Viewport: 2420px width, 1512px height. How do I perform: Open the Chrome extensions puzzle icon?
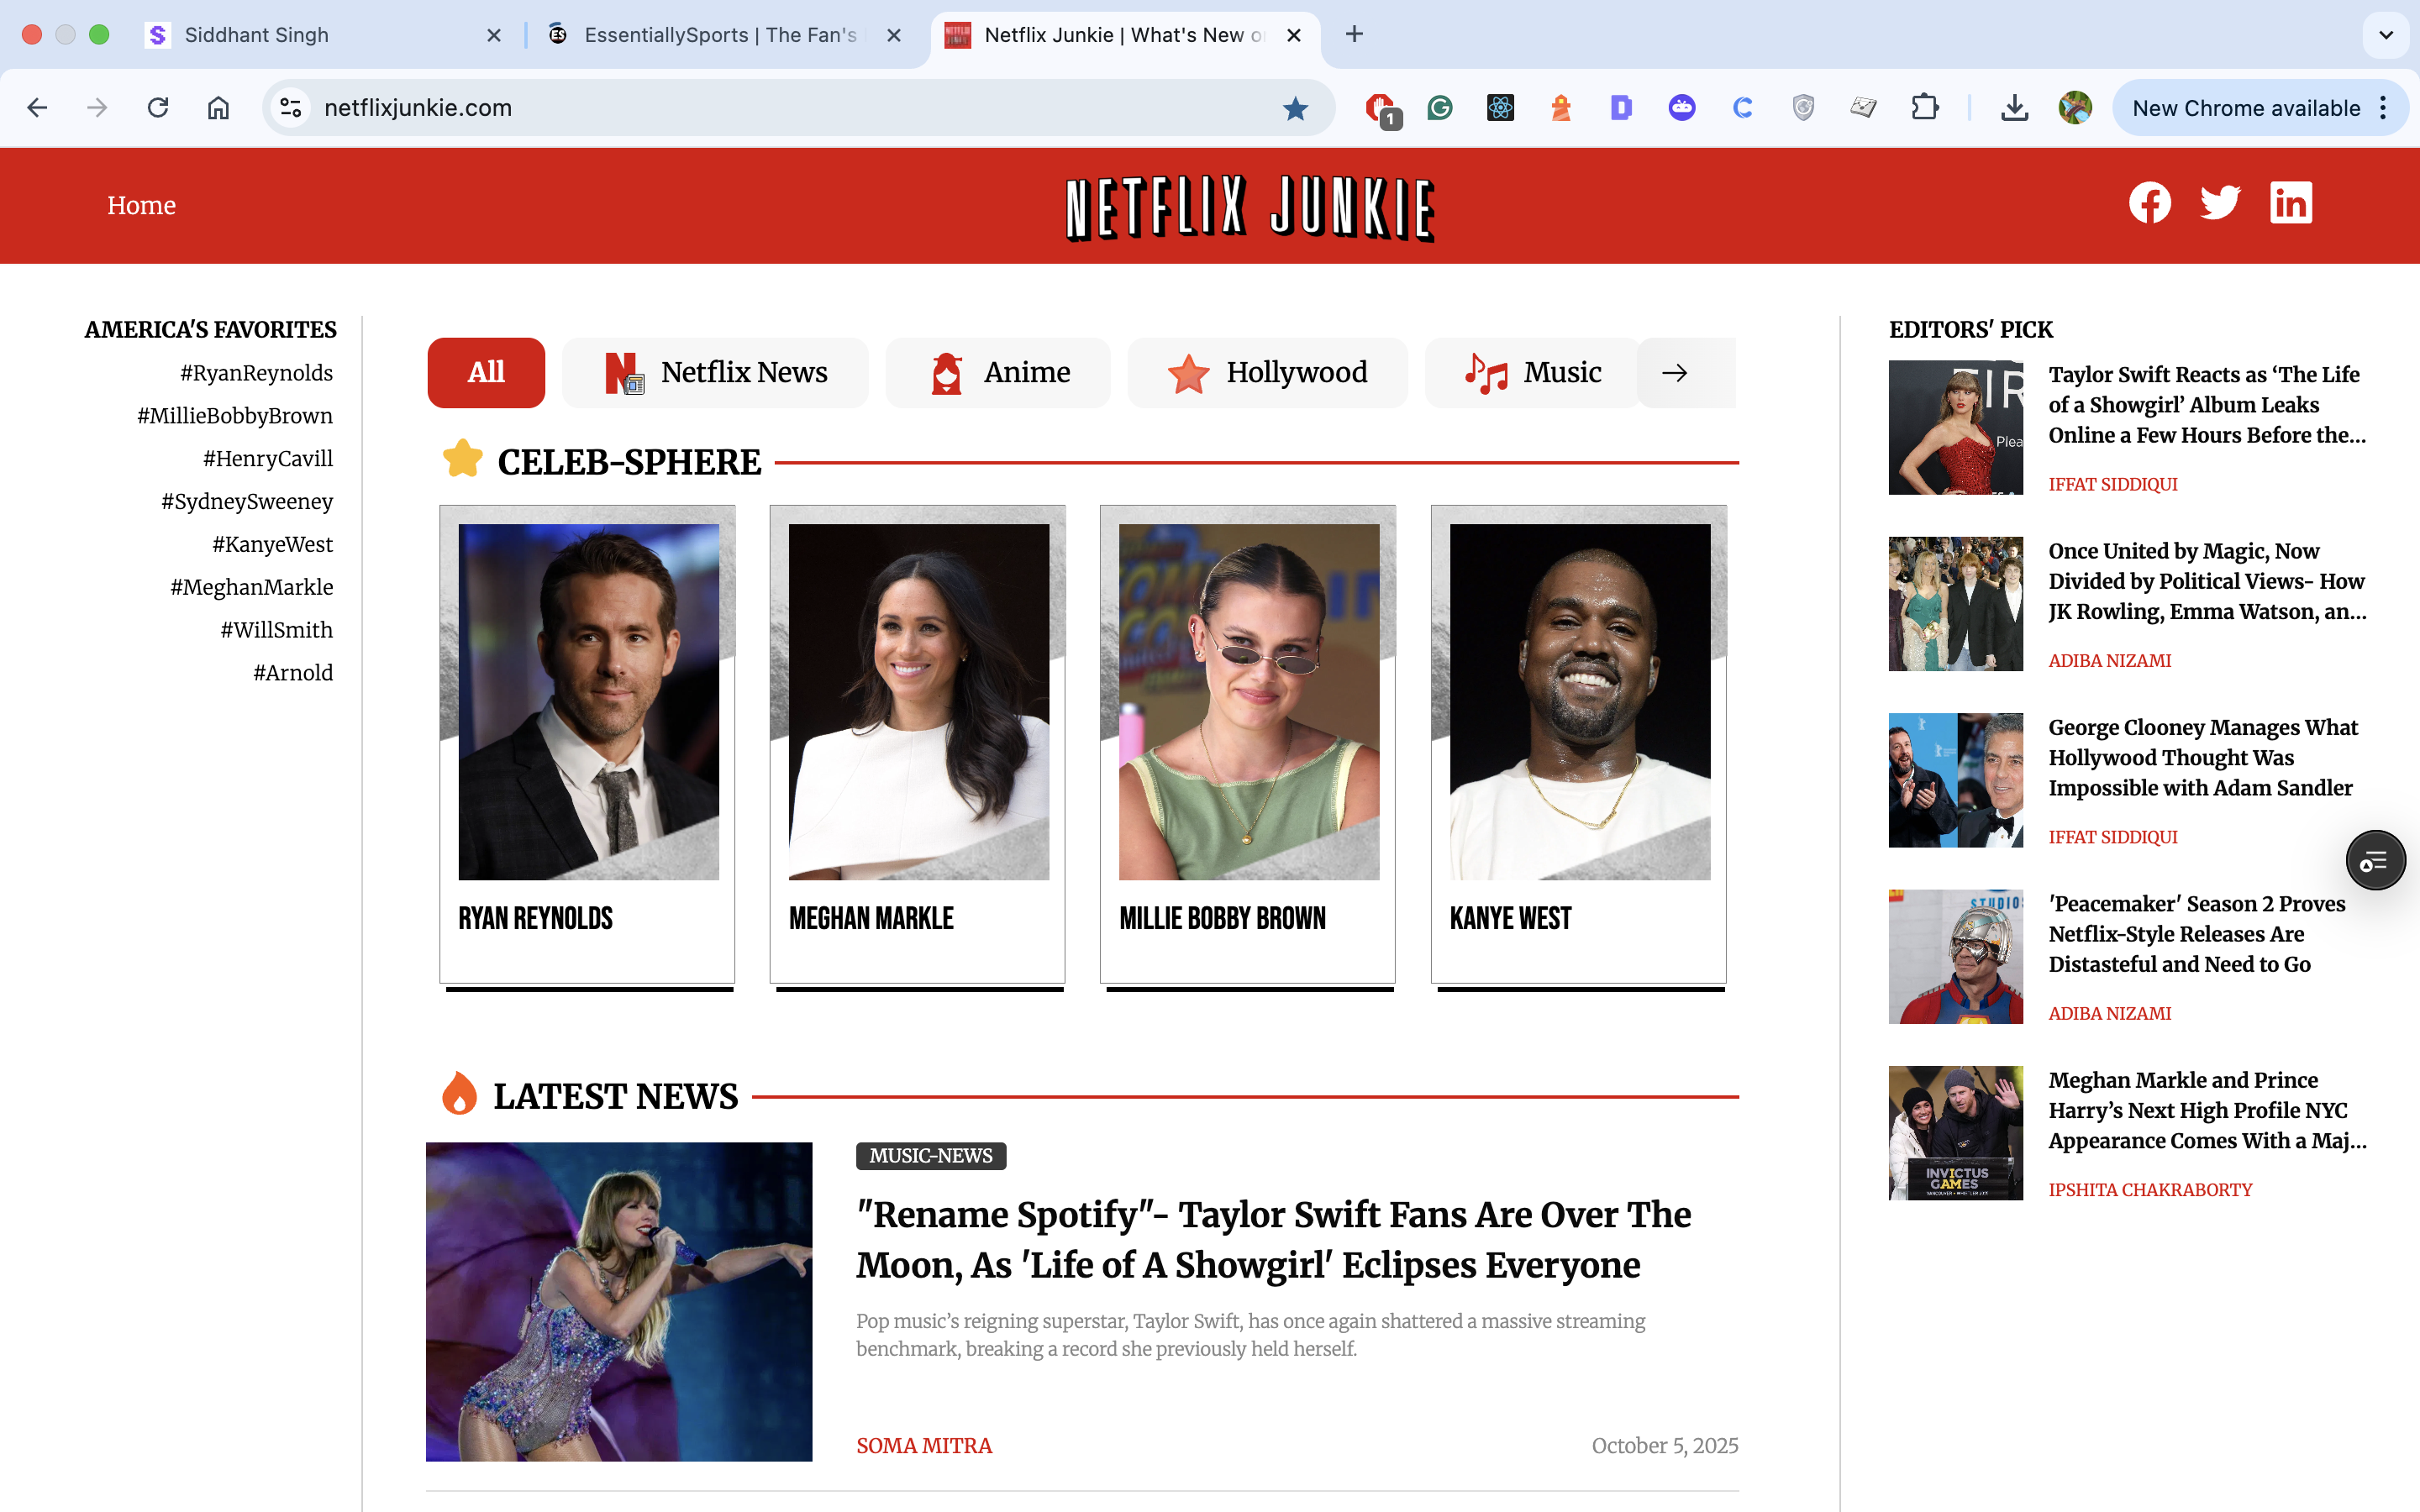[x=1924, y=108]
